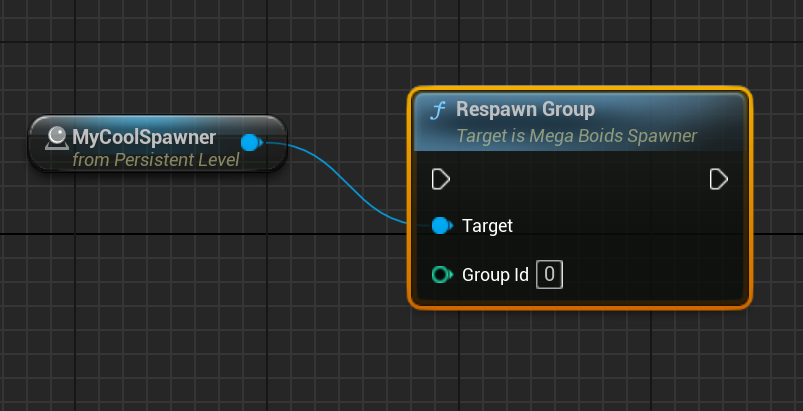Click empty node body right of Group Id field
Image resolution: width=803 pixels, height=411 pixels.
point(650,274)
